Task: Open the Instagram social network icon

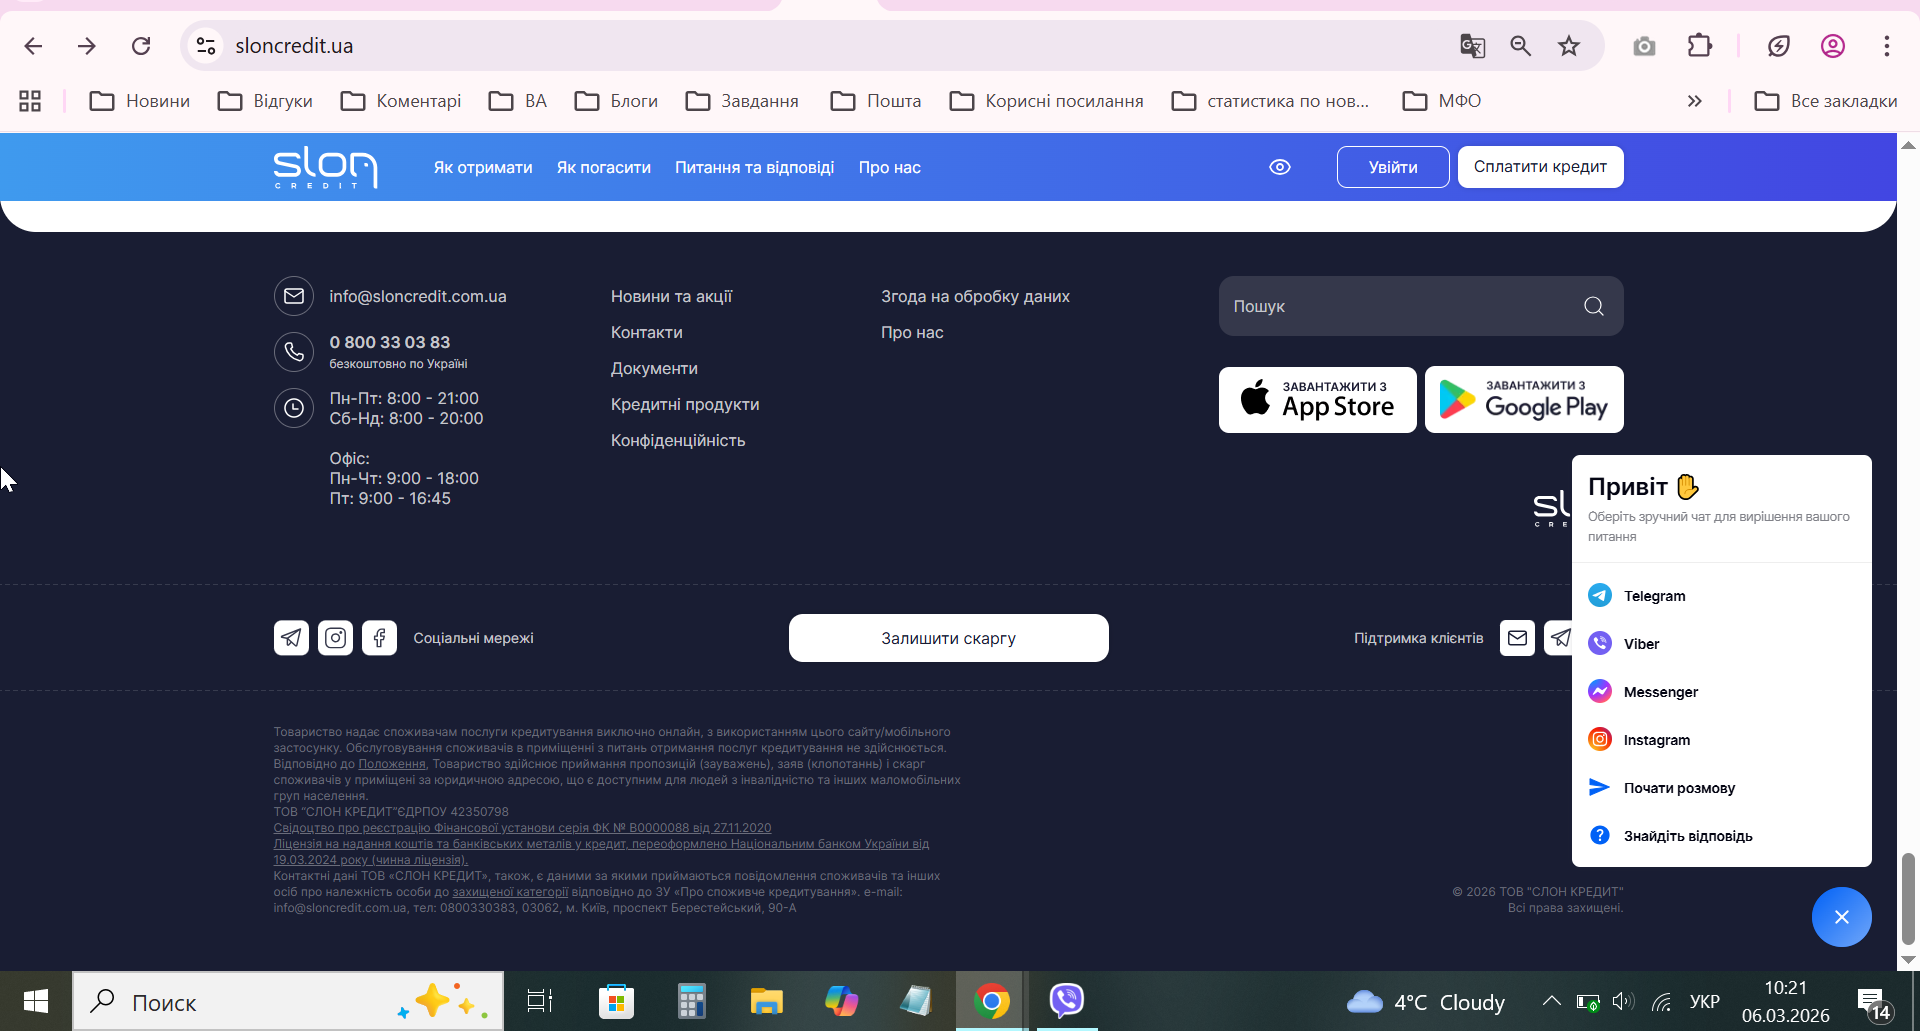Action: pos(335,638)
